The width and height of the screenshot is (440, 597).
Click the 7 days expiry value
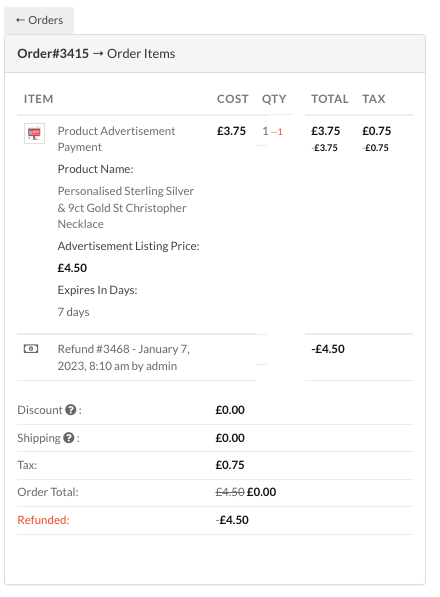tap(73, 312)
